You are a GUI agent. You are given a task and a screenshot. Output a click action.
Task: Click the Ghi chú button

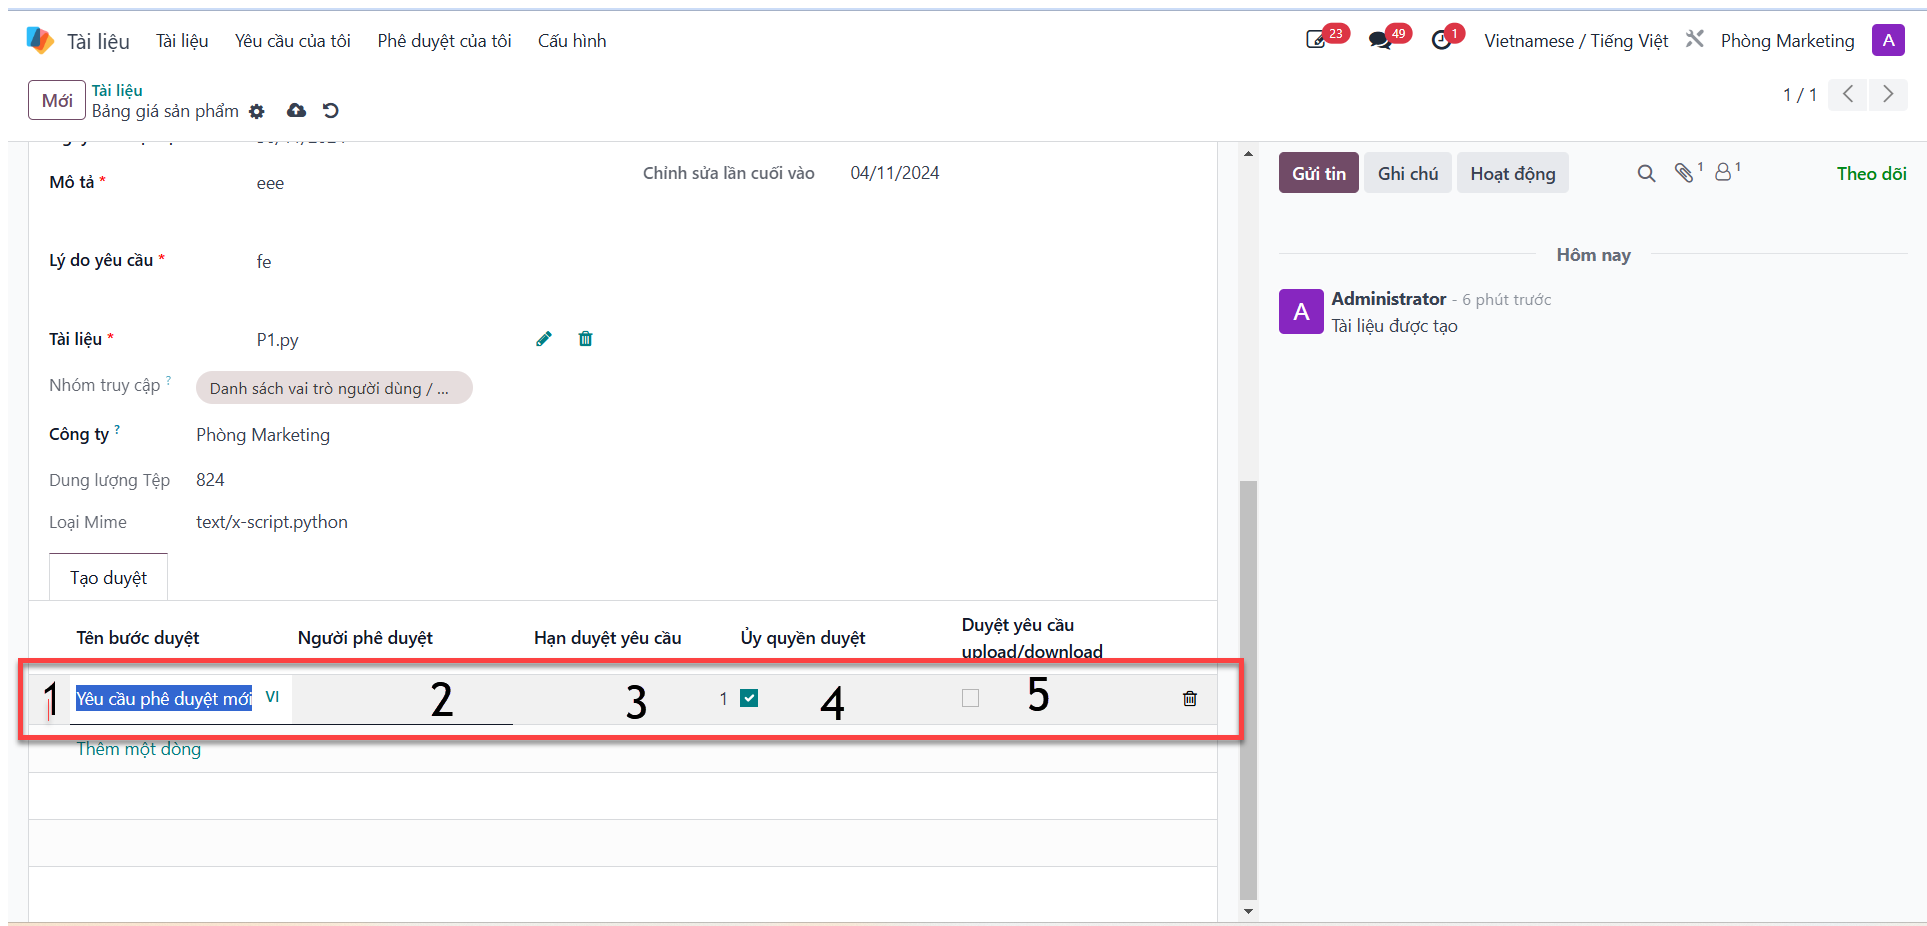(1407, 173)
